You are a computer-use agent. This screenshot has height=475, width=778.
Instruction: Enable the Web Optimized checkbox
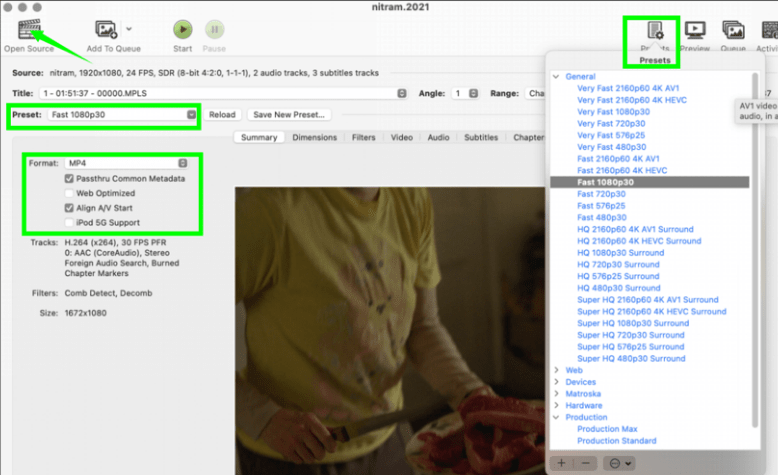(69, 193)
